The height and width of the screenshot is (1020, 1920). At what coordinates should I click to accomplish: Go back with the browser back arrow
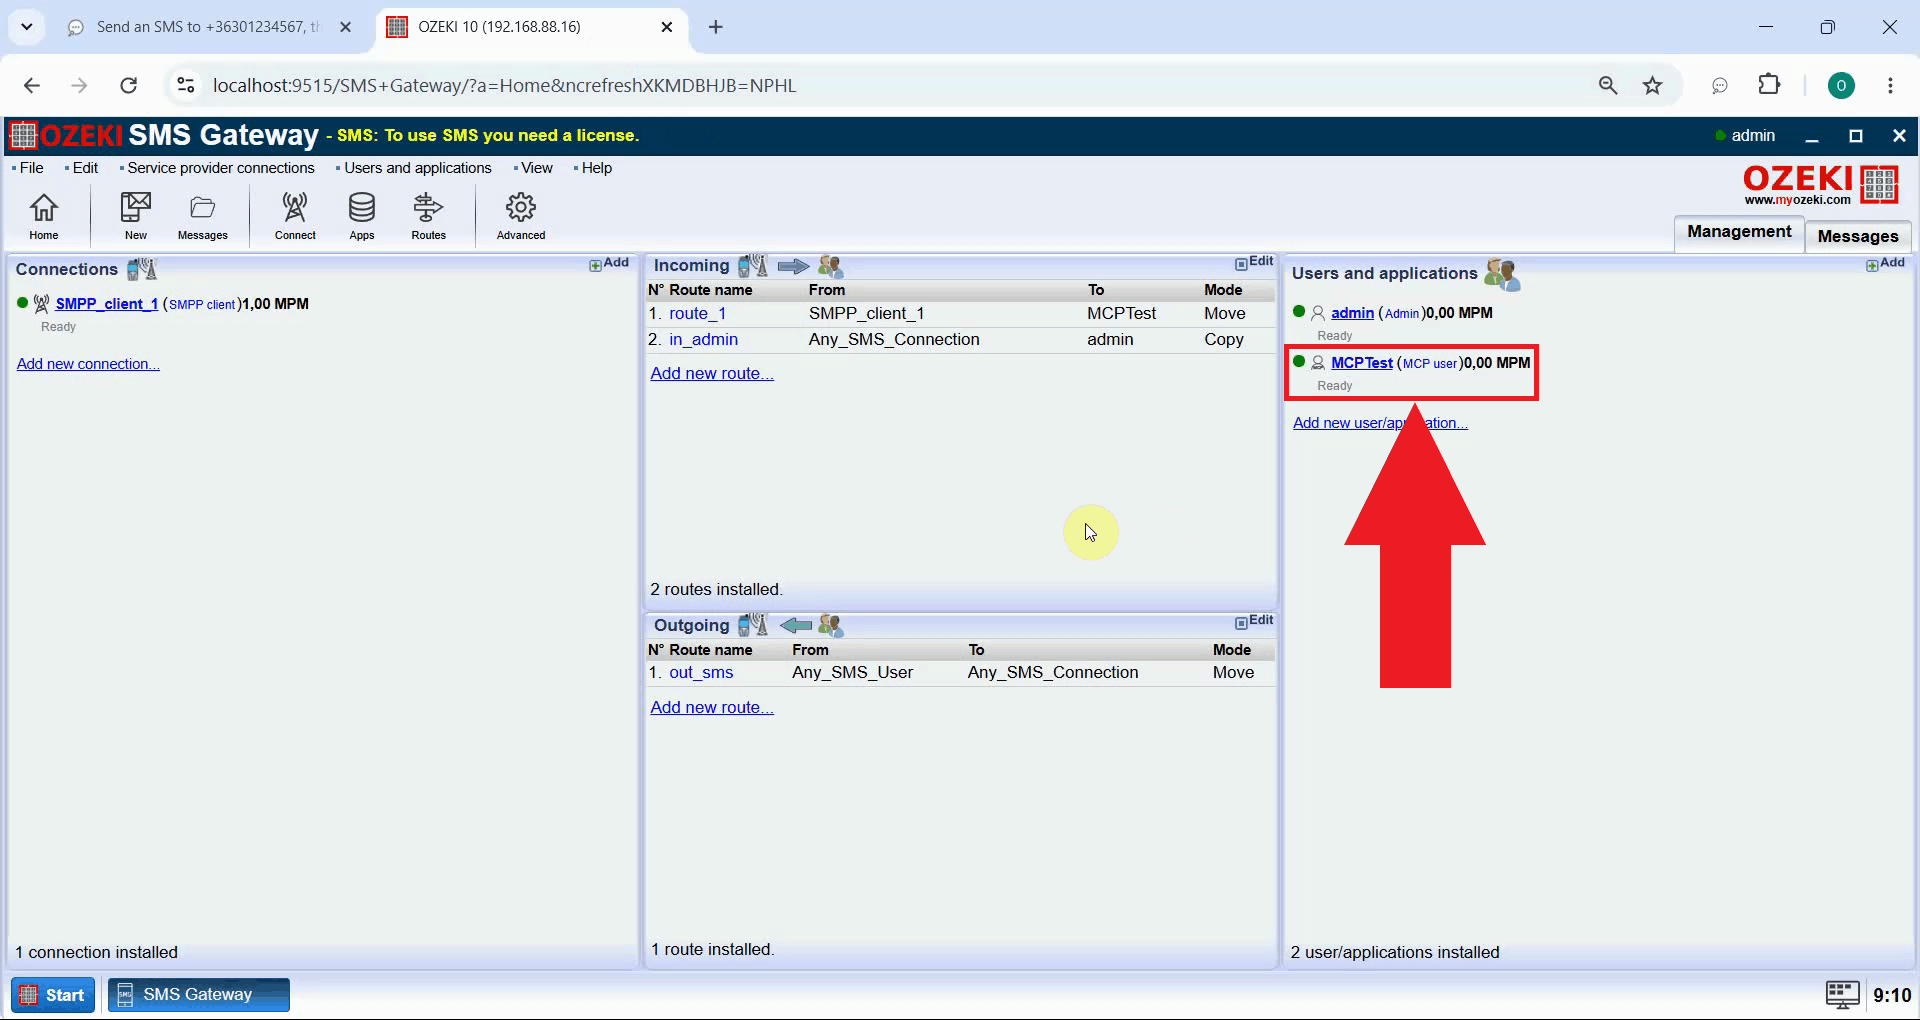[x=32, y=85]
